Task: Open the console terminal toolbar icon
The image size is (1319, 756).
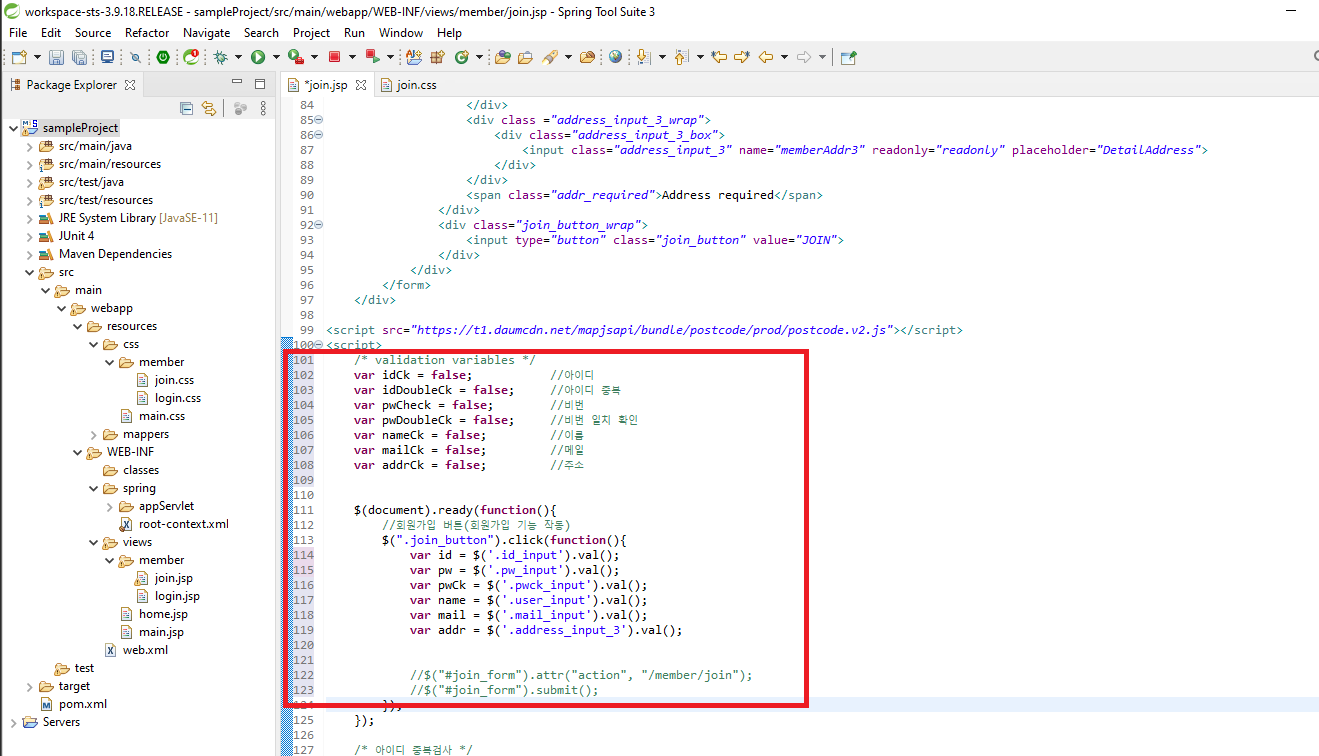Action: (x=107, y=57)
